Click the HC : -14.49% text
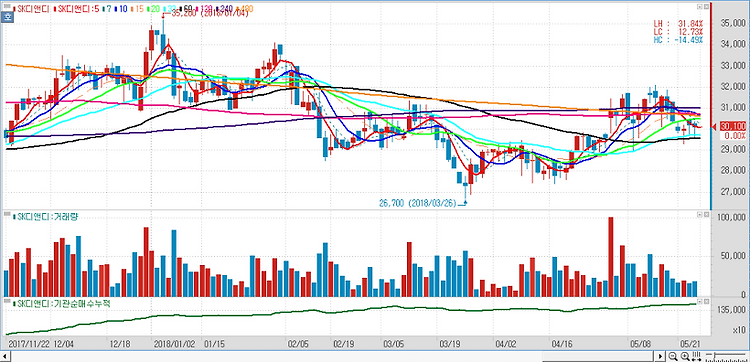 coord(678,40)
